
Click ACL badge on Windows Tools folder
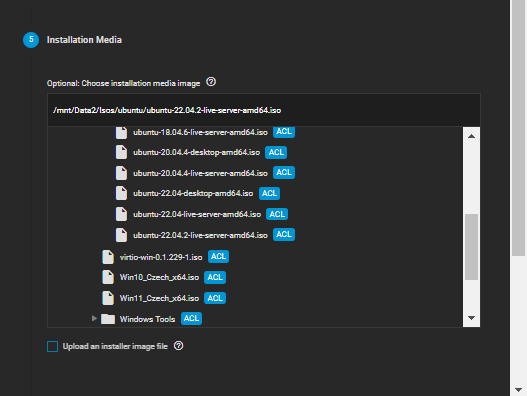point(191,318)
